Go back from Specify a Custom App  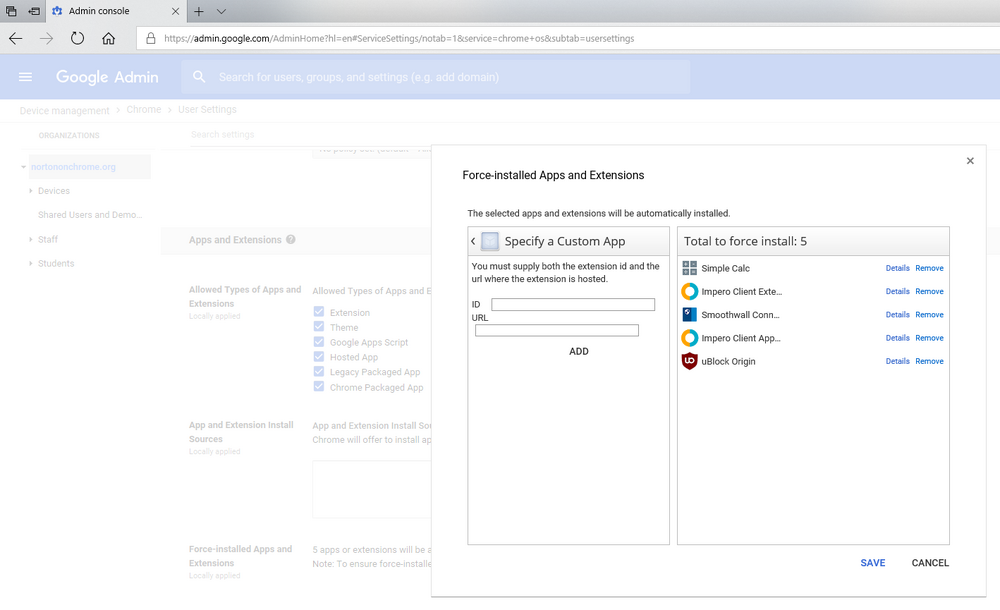tap(473, 241)
